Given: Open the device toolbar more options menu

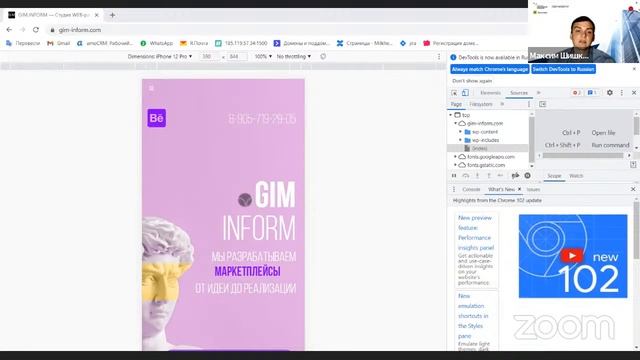Looking at the screenshot, I should coord(439,56).
